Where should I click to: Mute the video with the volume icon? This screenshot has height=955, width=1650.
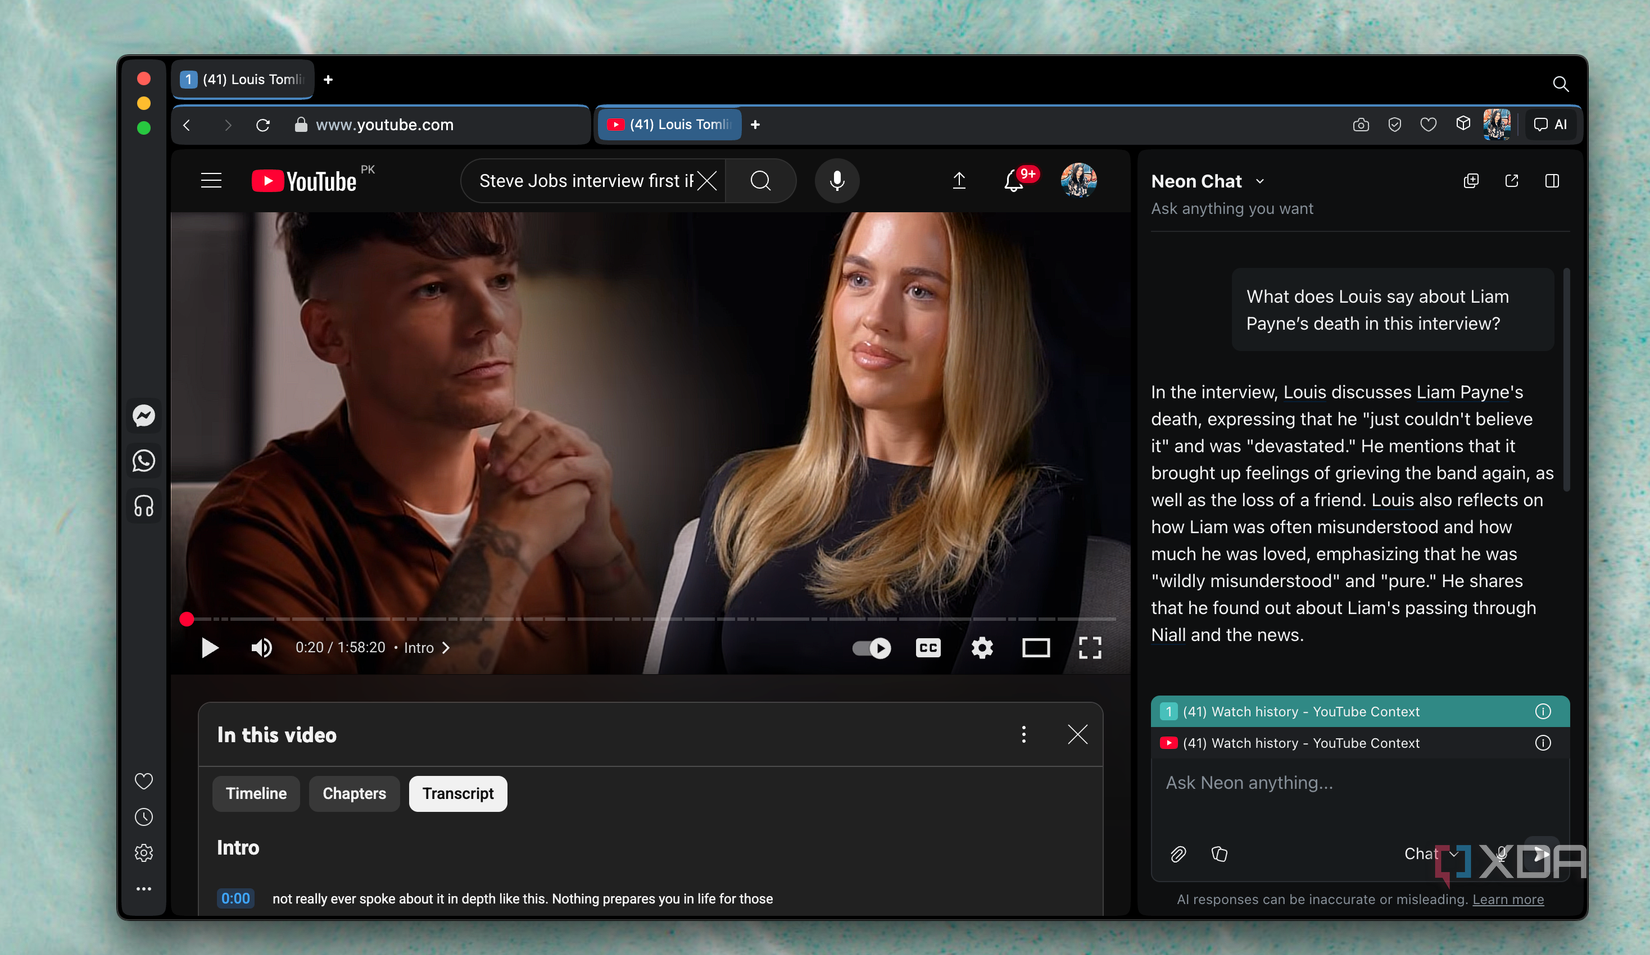(261, 648)
